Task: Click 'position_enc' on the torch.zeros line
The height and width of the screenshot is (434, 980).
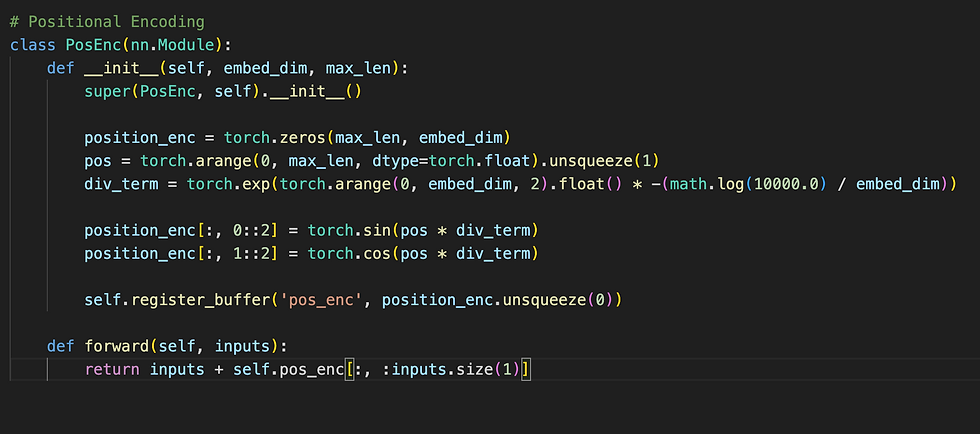Action: click(x=139, y=138)
